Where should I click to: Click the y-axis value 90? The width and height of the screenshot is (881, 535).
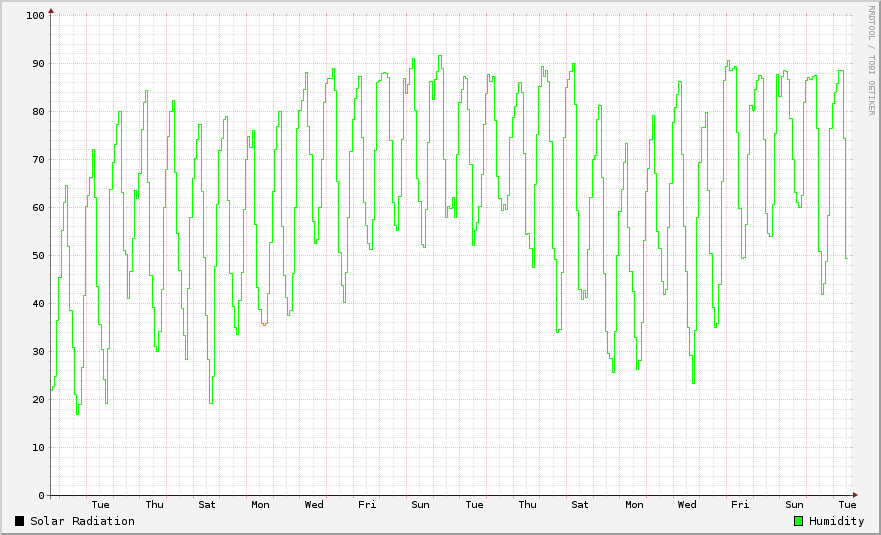pyautogui.click(x=38, y=64)
